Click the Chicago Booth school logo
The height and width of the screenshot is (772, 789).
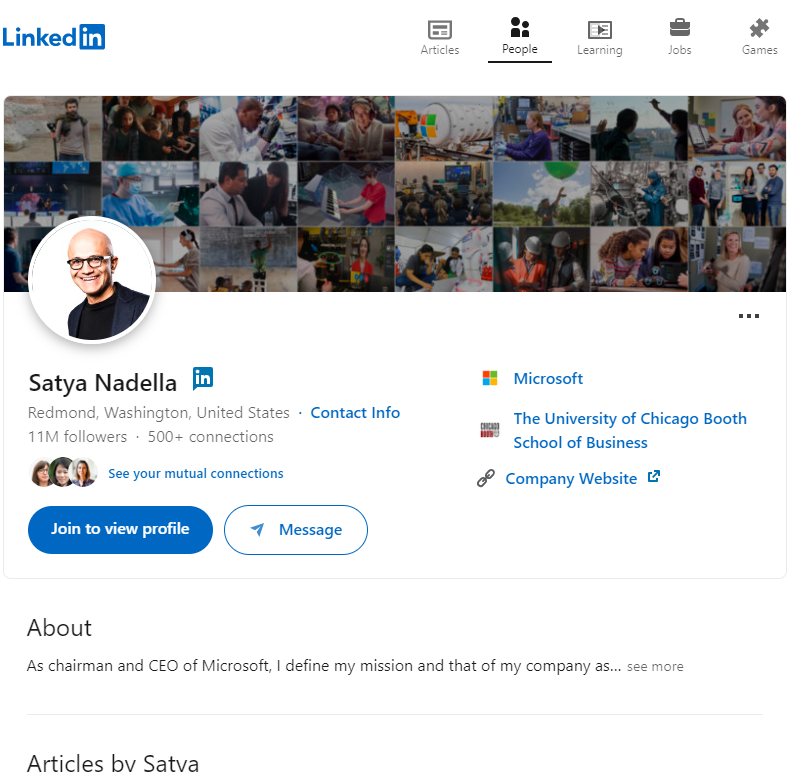click(x=490, y=430)
